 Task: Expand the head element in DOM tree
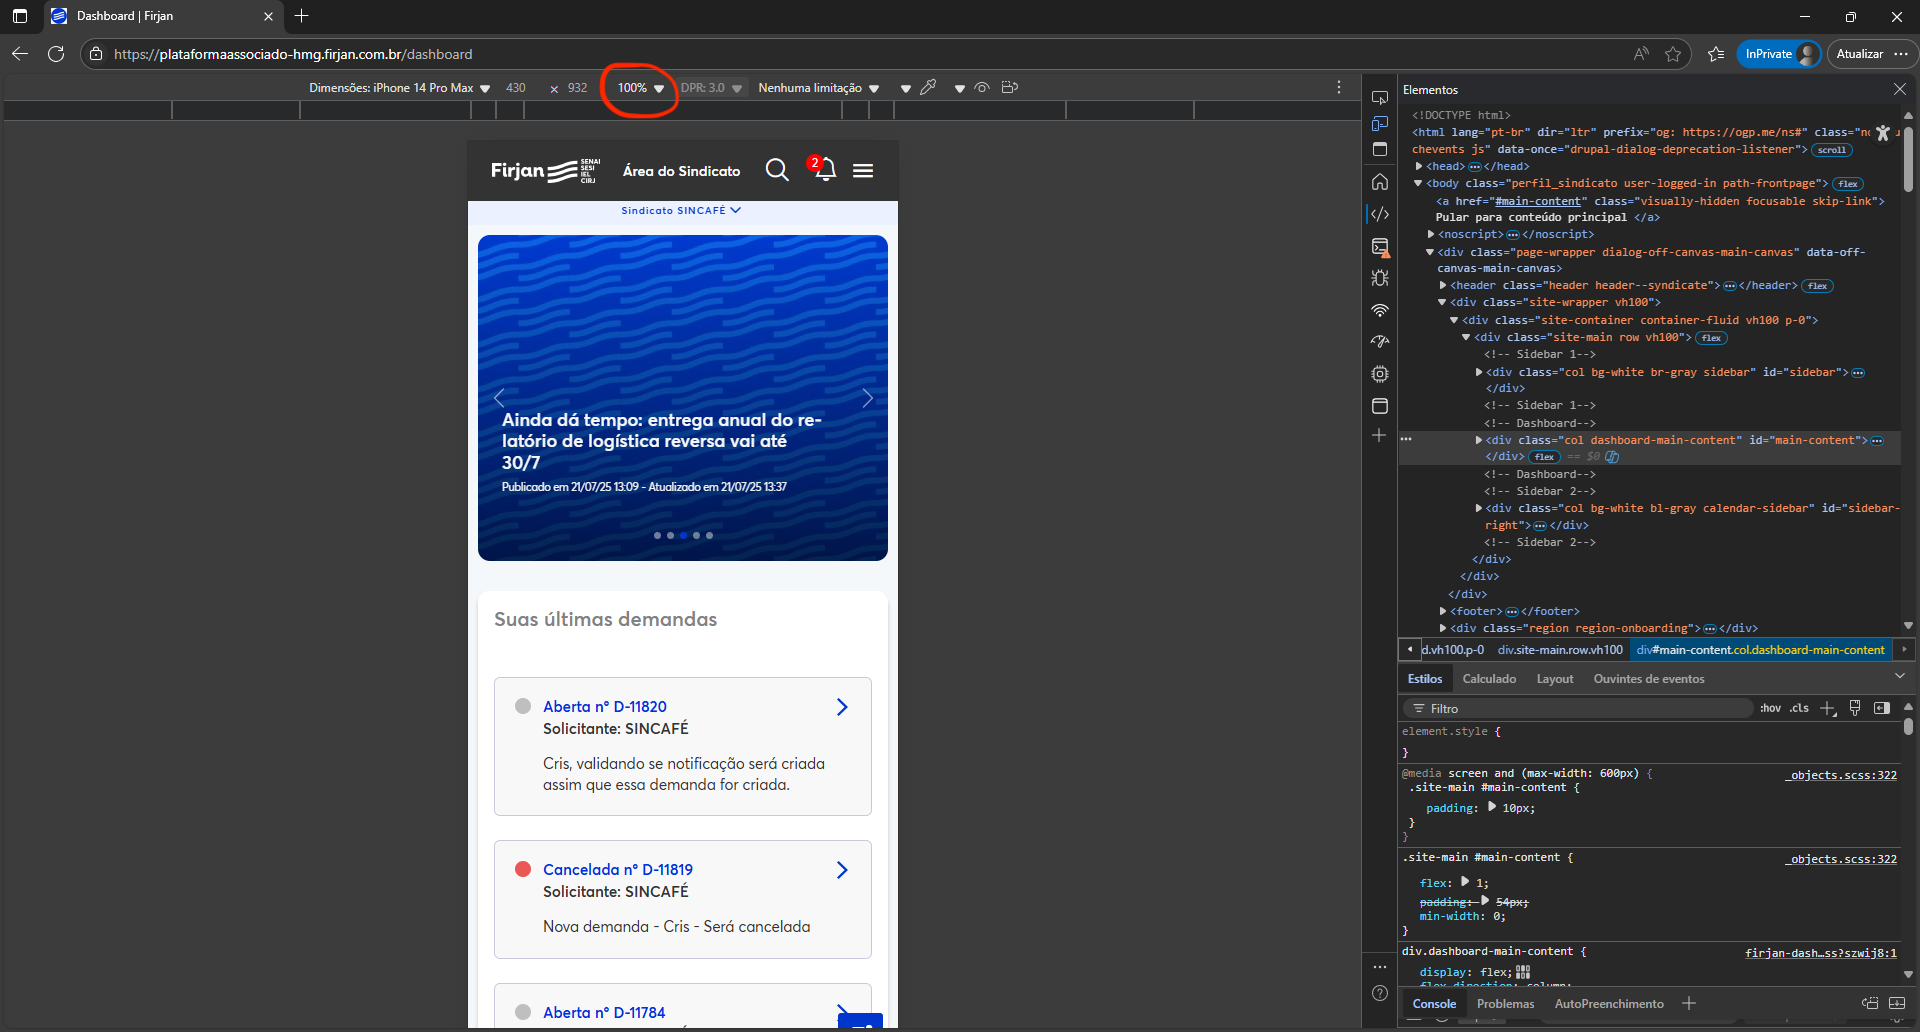[x=1419, y=166]
